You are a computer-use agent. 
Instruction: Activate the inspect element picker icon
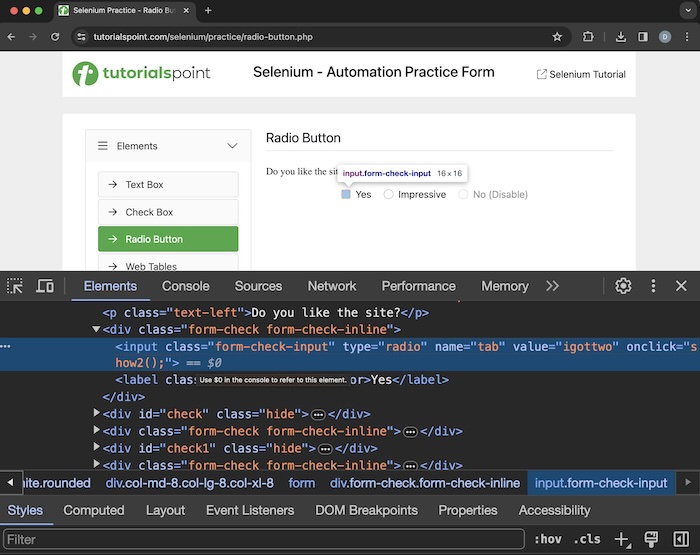(x=15, y=286)
